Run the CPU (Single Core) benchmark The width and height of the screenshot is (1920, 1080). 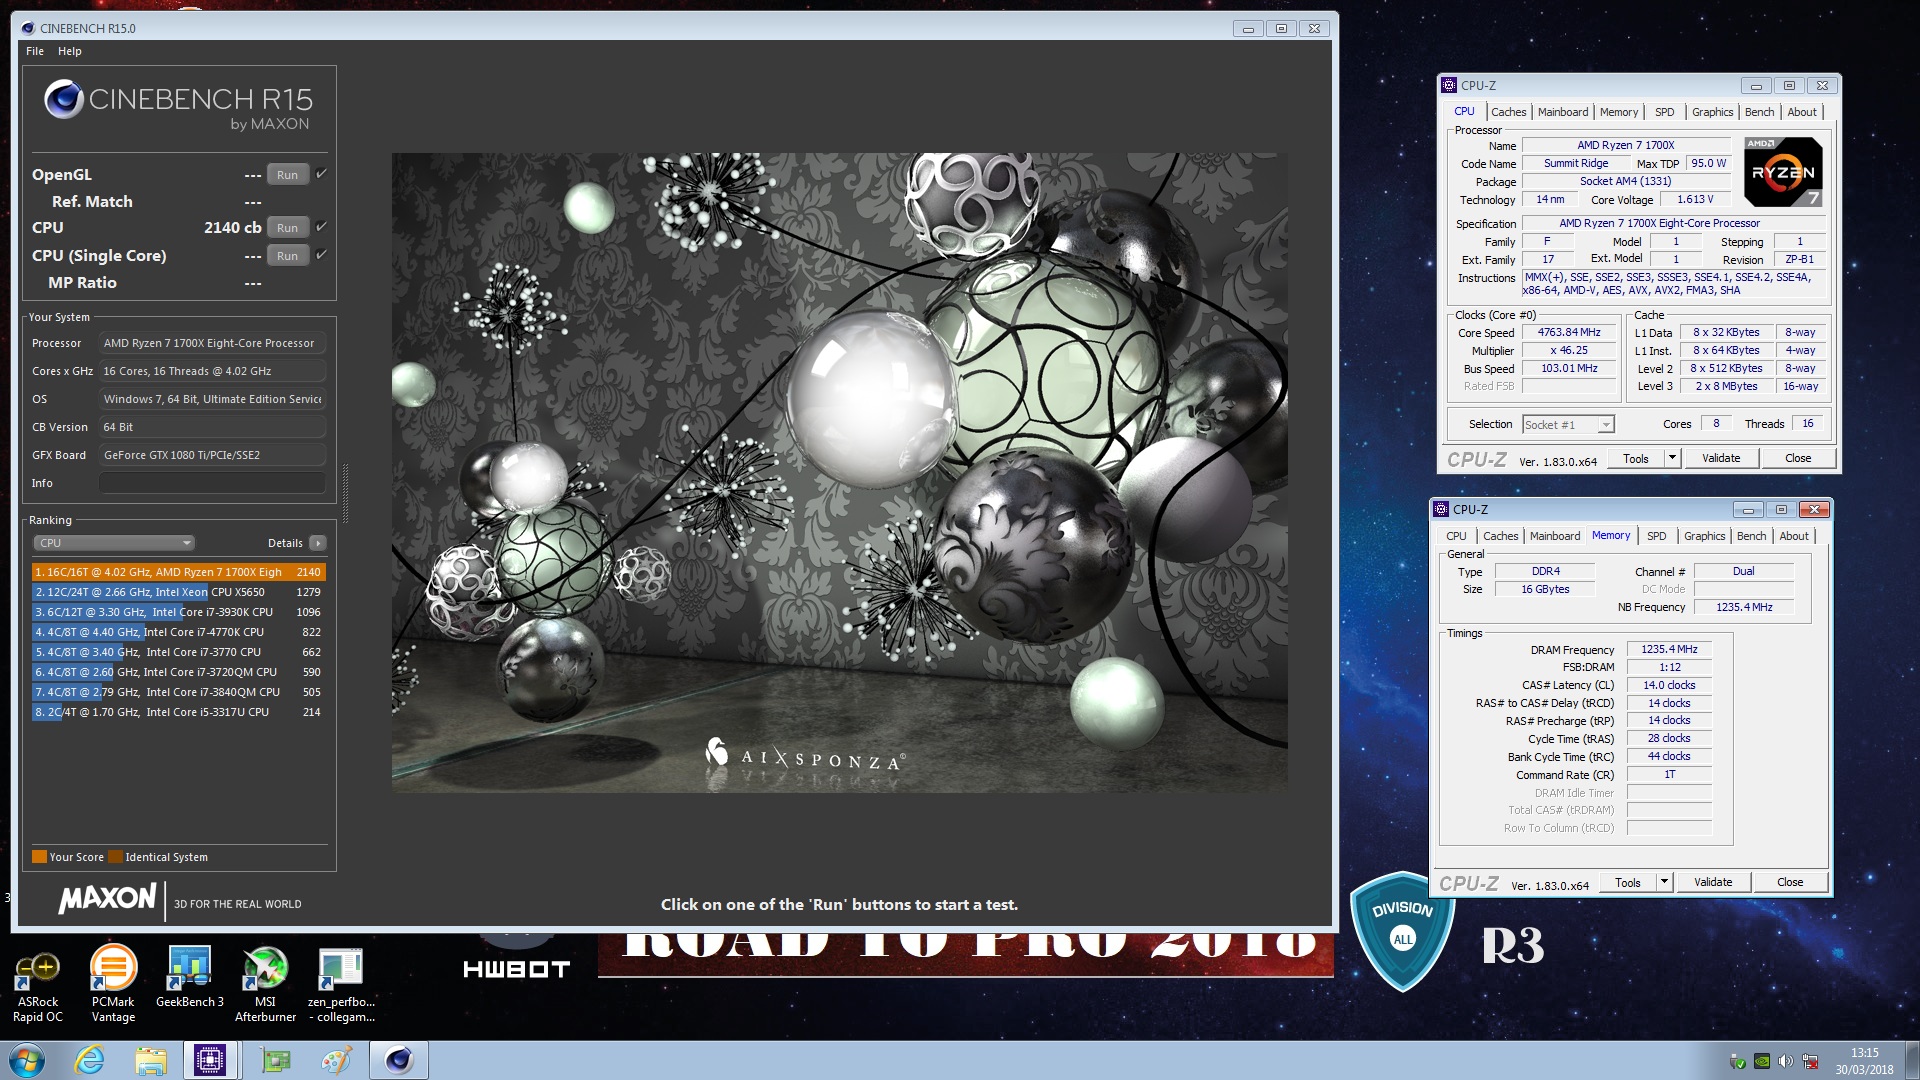click(x=287, y=255)
